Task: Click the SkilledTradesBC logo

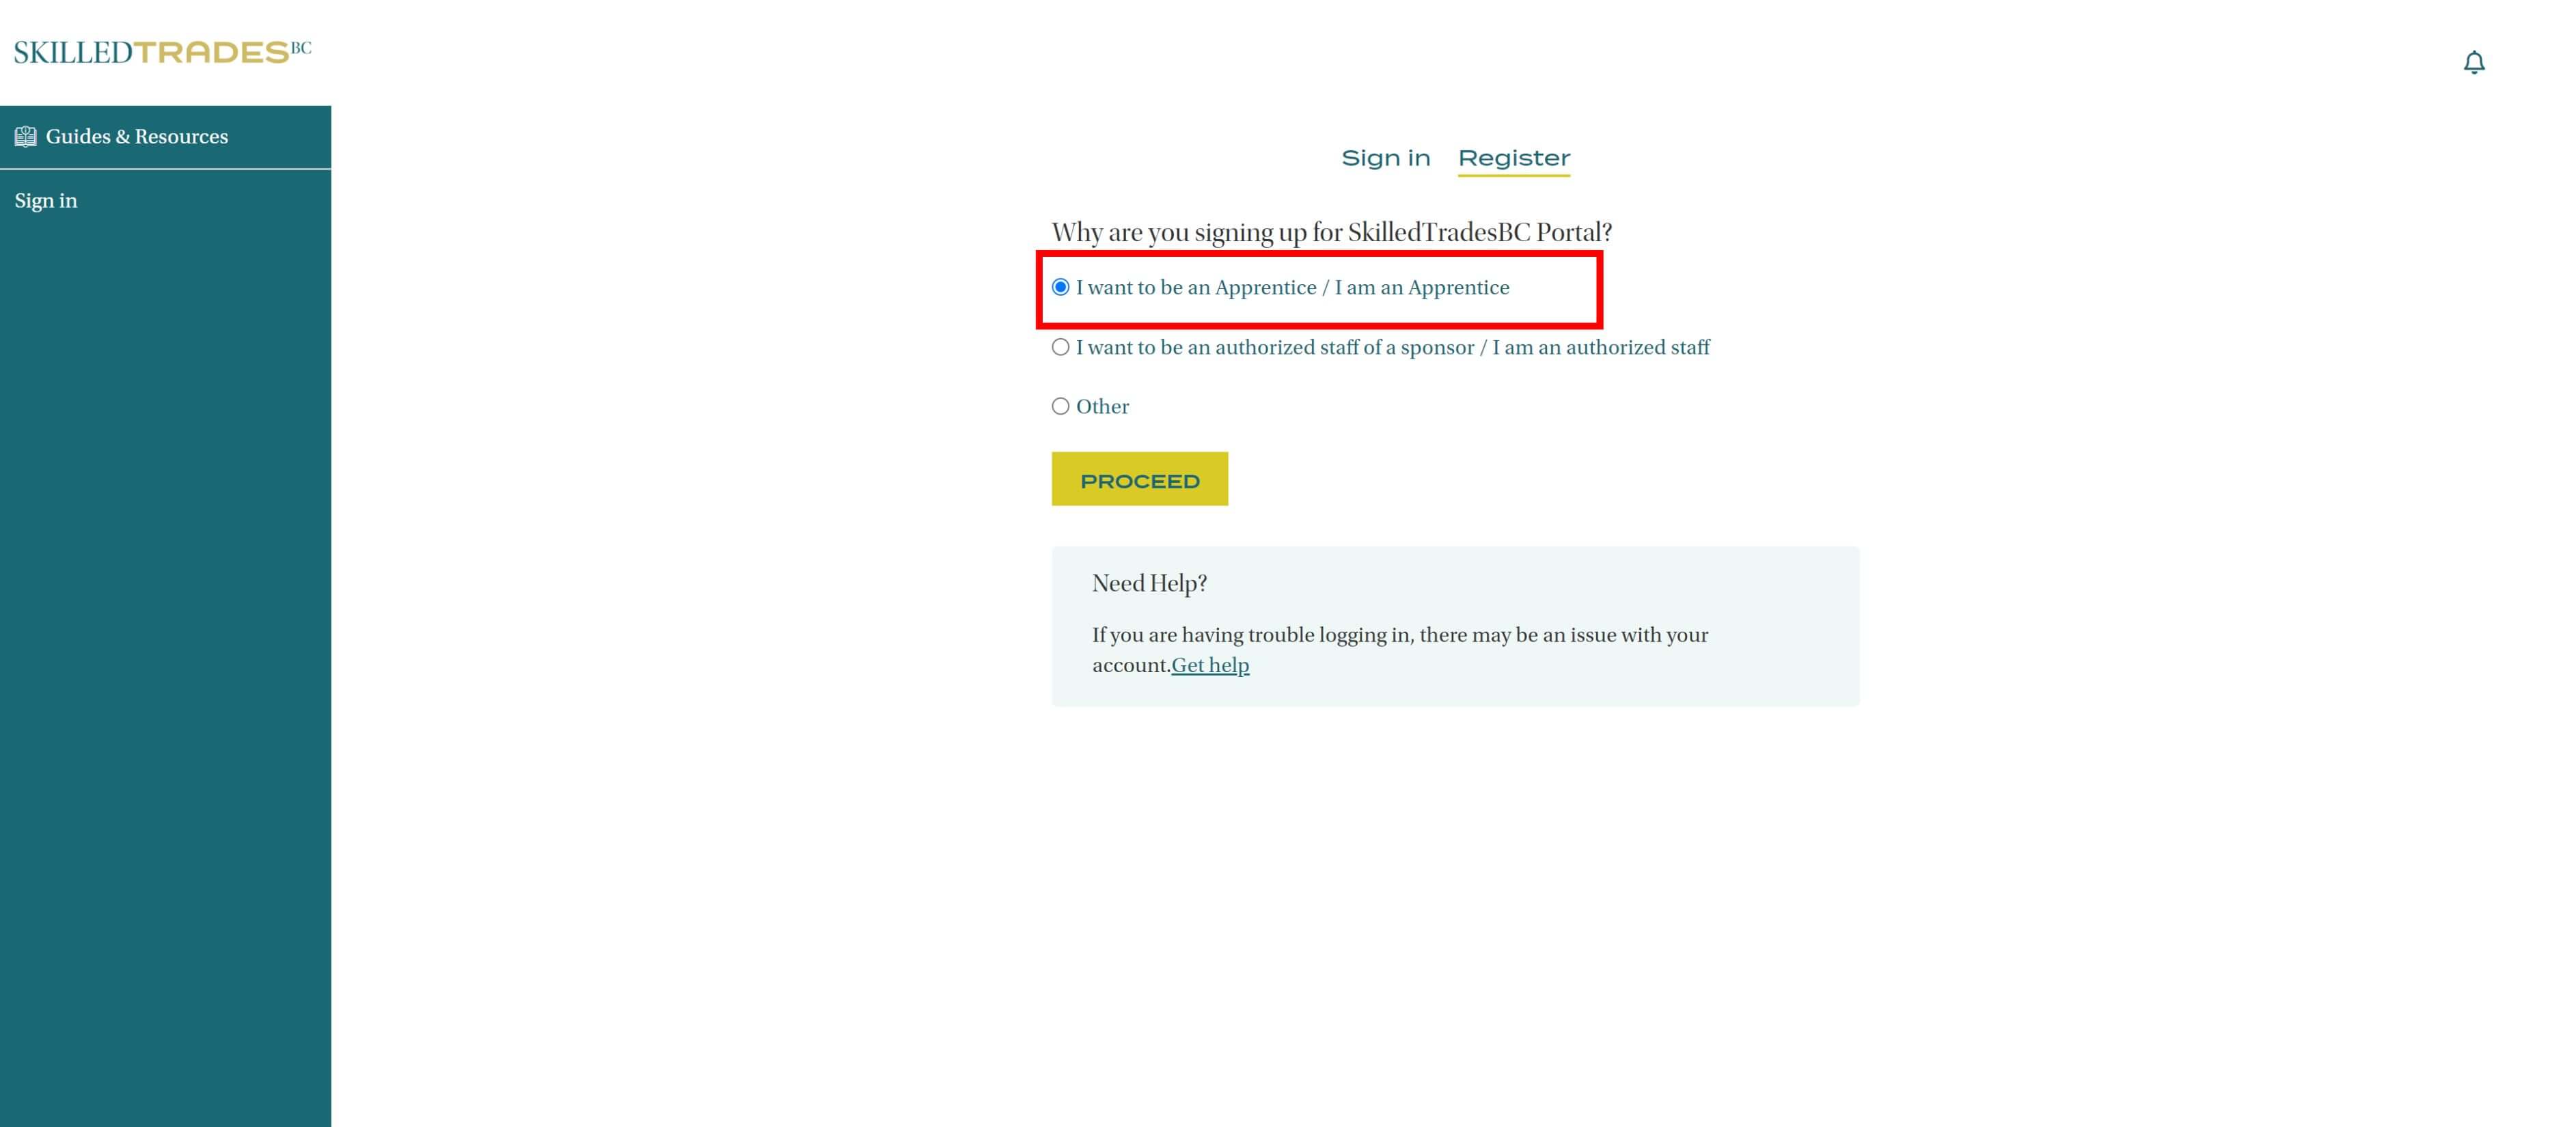Action: 162,52
